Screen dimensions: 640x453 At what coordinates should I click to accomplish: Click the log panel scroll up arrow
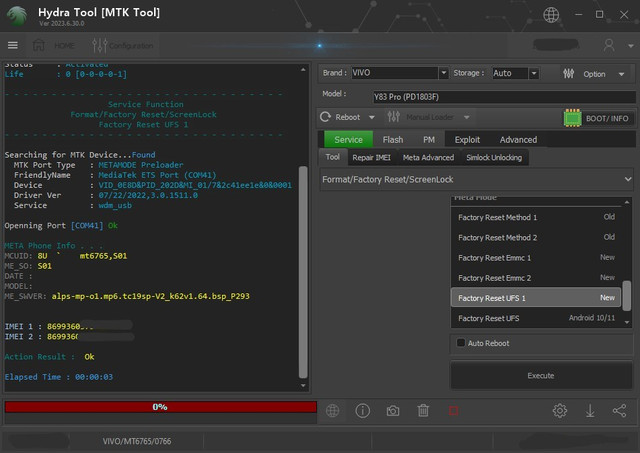(x=303, y=70)
